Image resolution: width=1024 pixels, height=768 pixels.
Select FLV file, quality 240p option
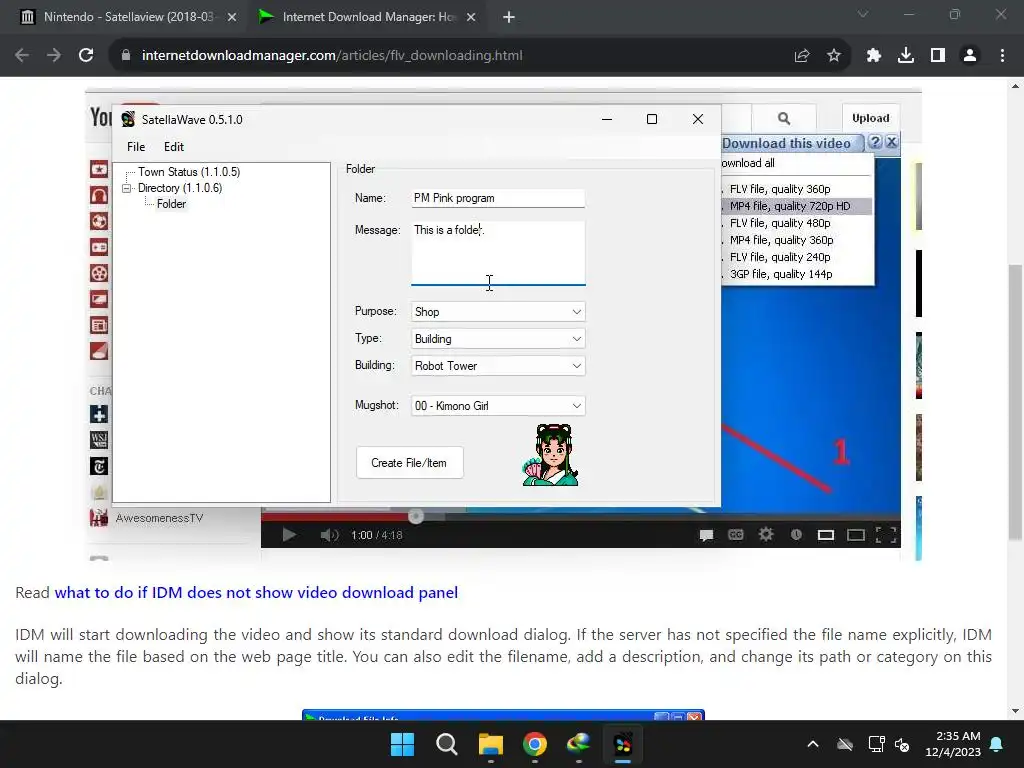779,257
